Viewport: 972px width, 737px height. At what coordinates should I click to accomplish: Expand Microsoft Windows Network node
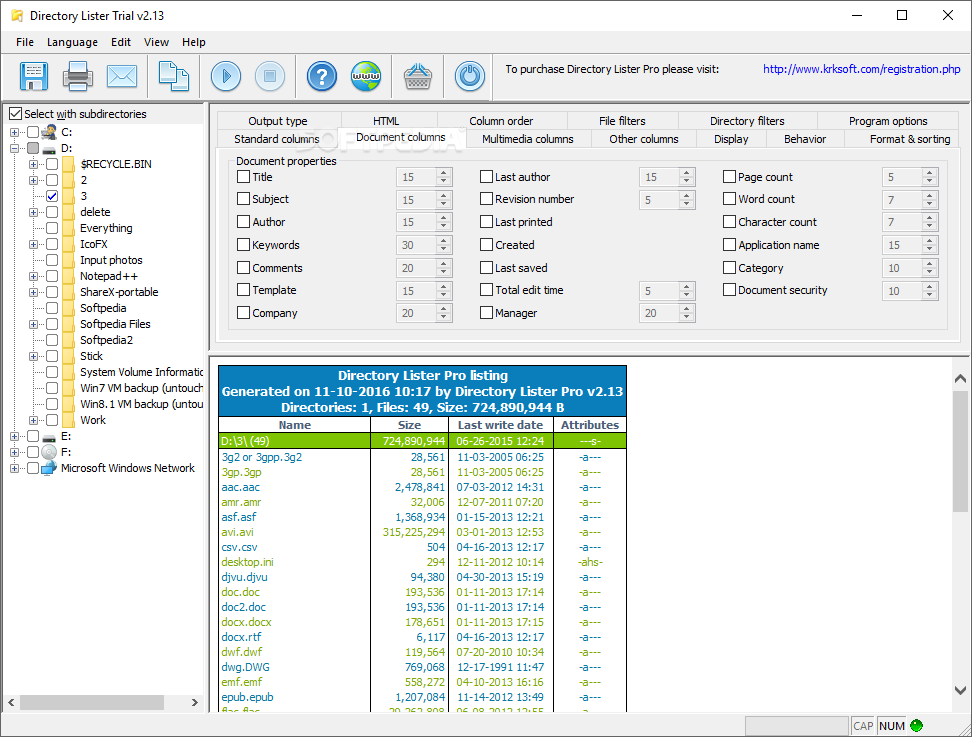[x=14, y=468]
